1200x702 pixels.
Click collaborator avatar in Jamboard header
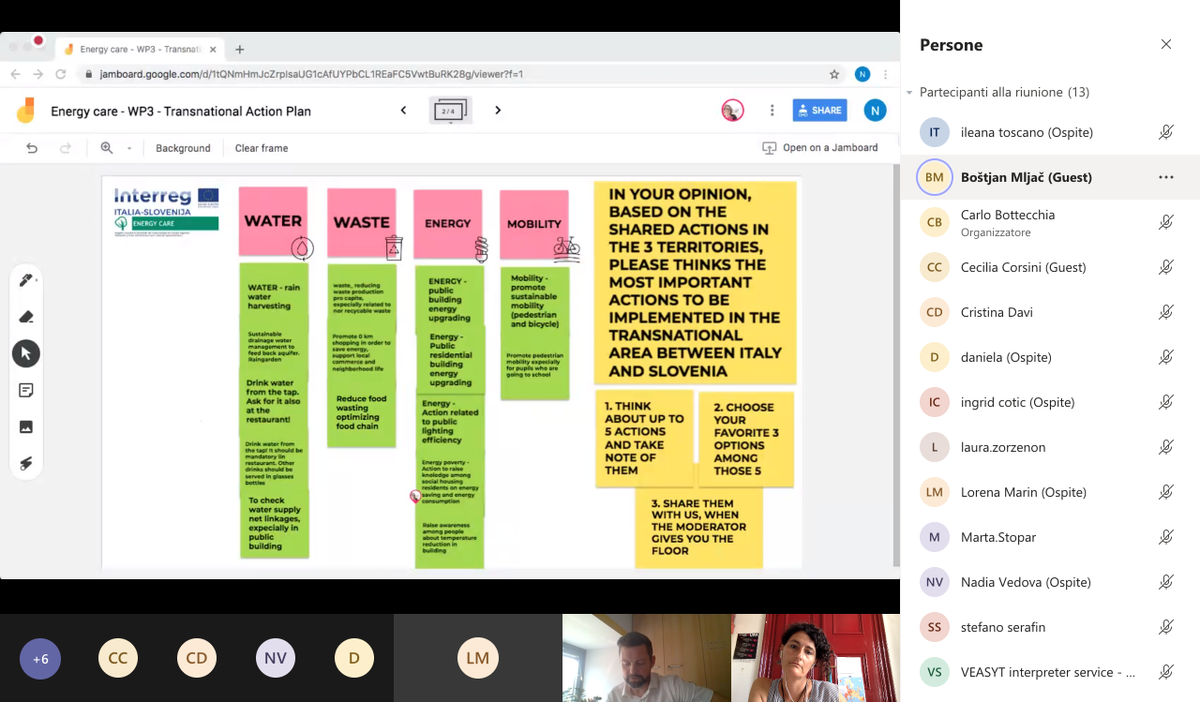click(x=733, y=111)
